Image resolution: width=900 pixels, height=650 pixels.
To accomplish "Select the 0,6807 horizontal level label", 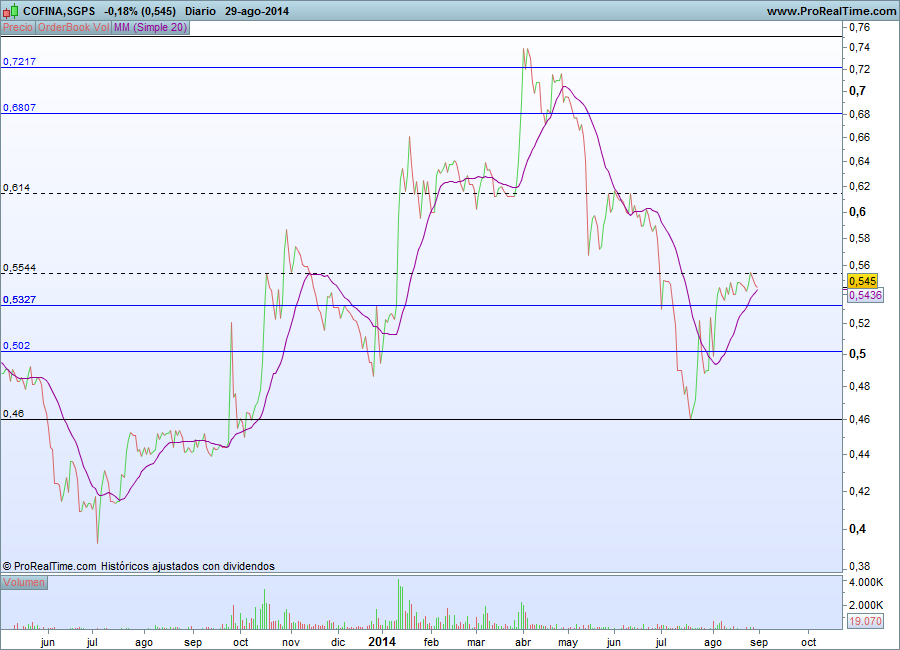I will pyautogui.click(x=20, y=107).
